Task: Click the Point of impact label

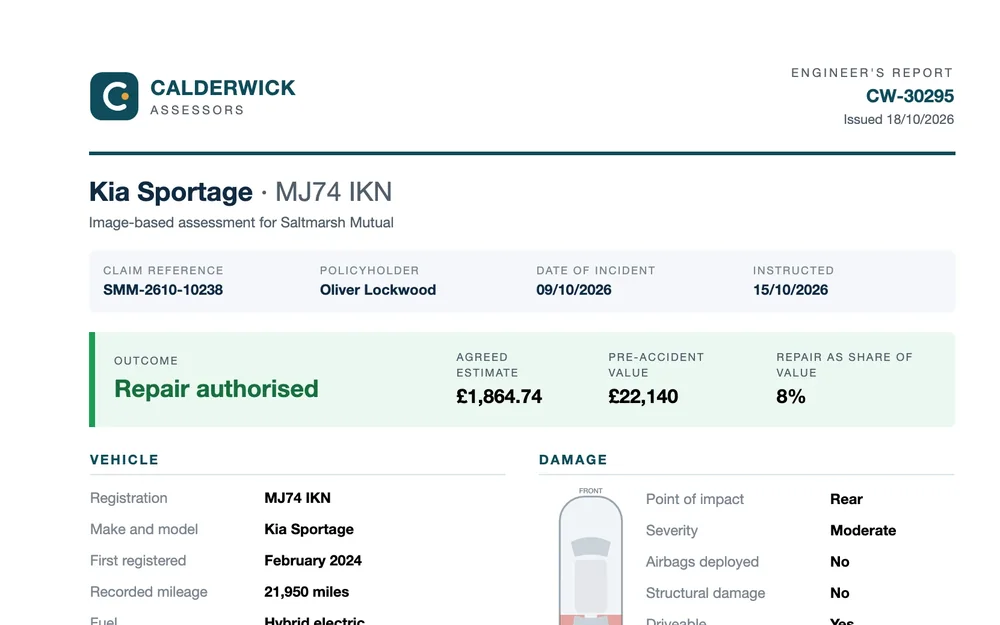Action: click(x=695, y=499)
